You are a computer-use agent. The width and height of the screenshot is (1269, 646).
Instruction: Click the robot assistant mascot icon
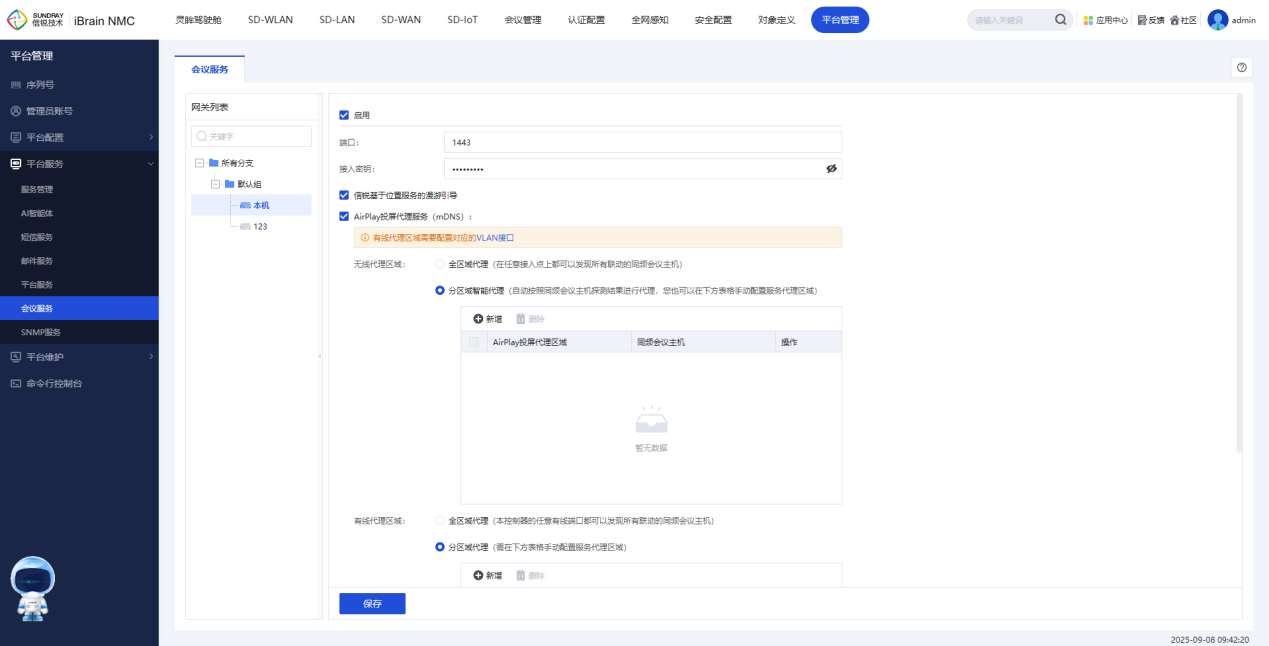(x=32, y=586)
